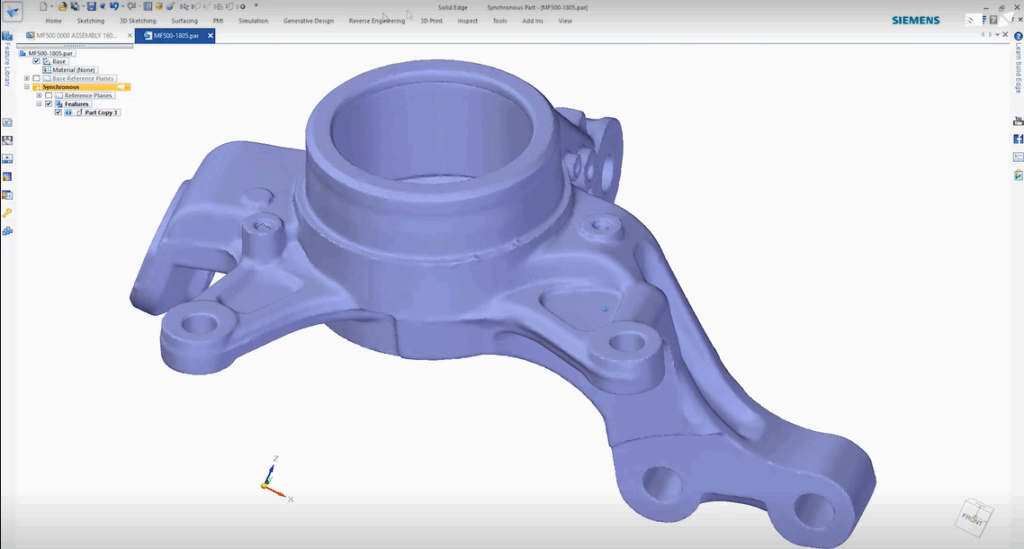Click the Undo arrow in quick access toolbar
This screenshot has width=1024, height=549.
tap(114, 6)
